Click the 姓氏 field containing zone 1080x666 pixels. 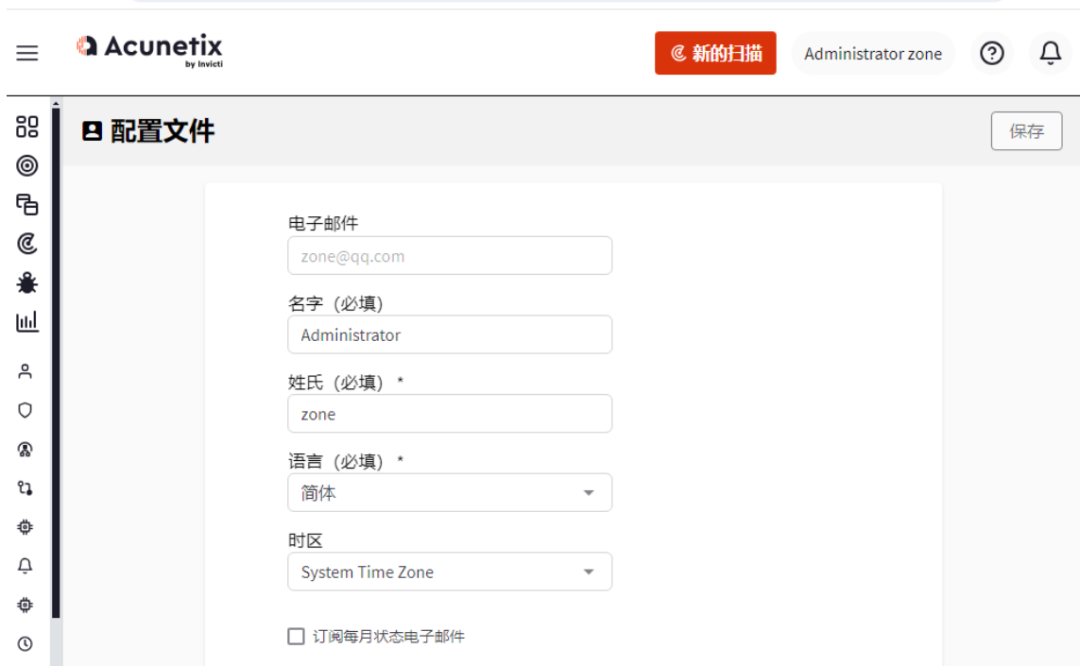pyautogui.click(x=450, y=414)
